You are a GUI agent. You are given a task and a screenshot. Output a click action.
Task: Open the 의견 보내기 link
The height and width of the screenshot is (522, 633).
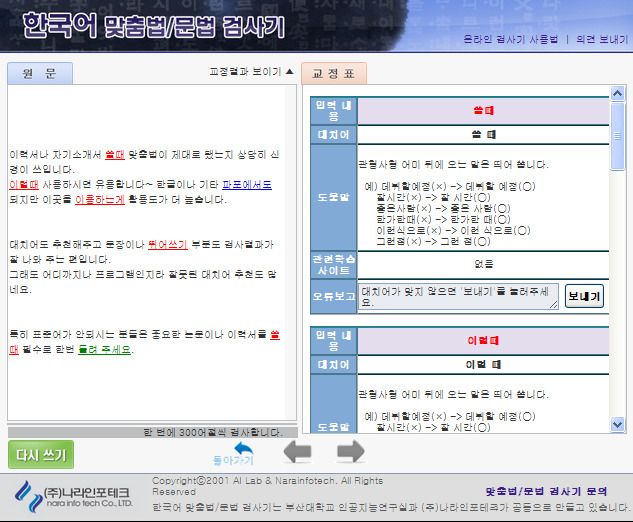(x=602, y=39)
